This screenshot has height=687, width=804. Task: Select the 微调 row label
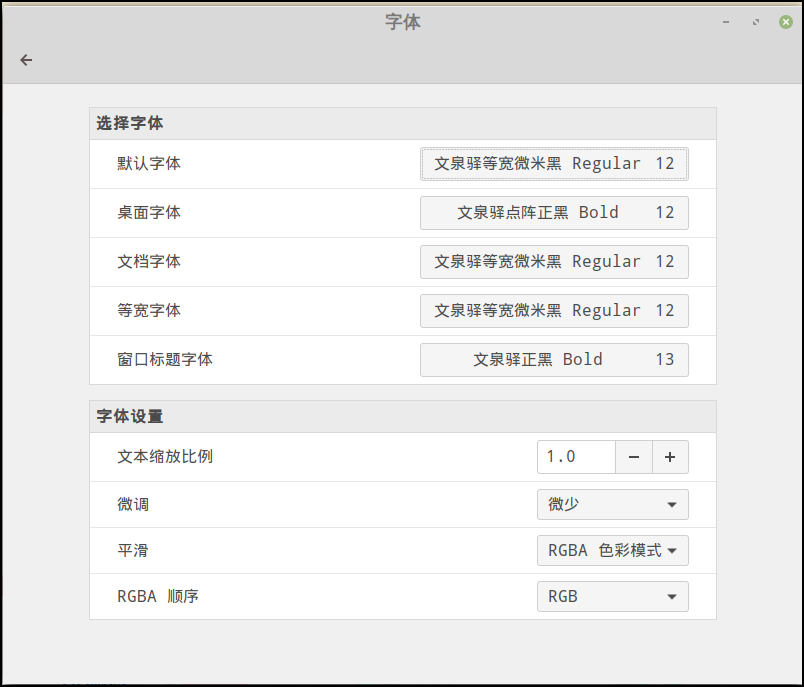(133, 504)
